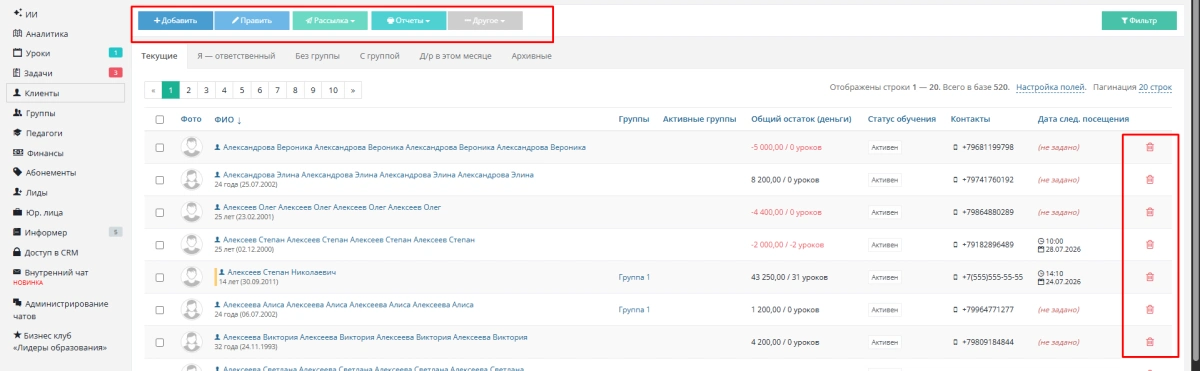Go back with the « pagination arrow
Image resolution: width=1200 pixels, height=371 pixels.
click(153, 89)
